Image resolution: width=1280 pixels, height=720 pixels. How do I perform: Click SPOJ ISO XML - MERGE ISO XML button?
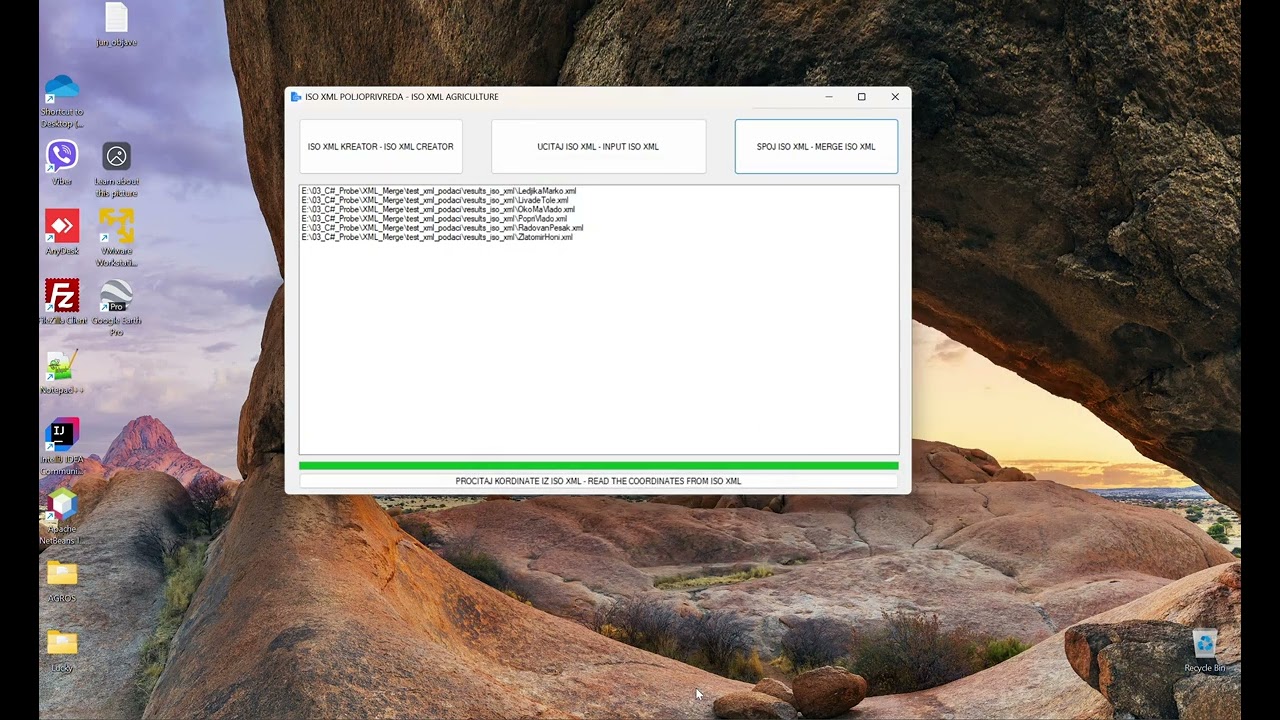click(816, 147)
